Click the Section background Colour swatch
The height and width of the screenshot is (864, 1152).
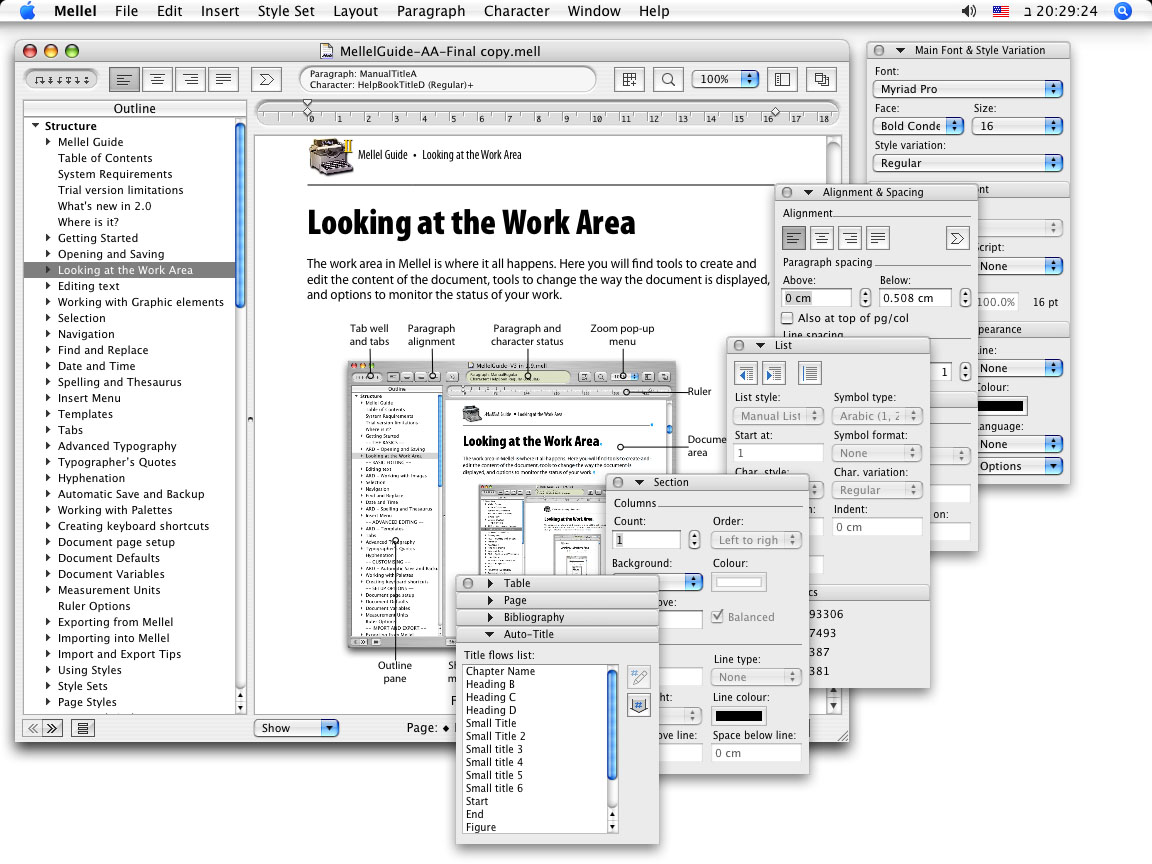click(x=739, y=581)
